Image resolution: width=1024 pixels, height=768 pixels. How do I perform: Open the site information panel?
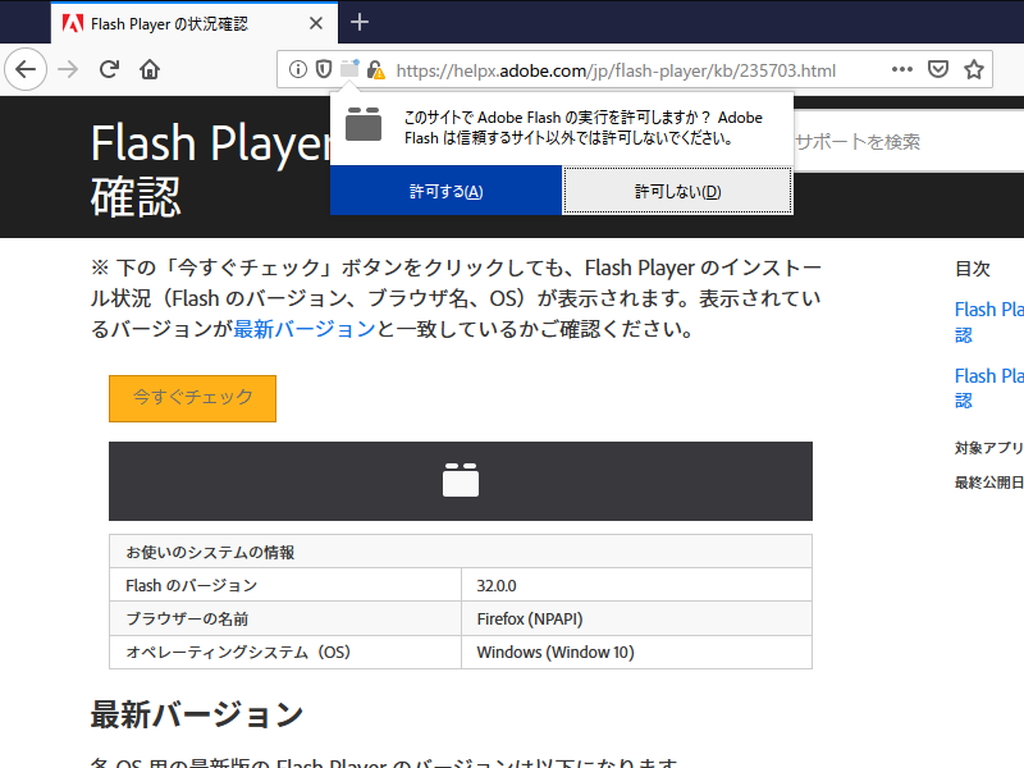pyautogui.click(x=298, y=70)
